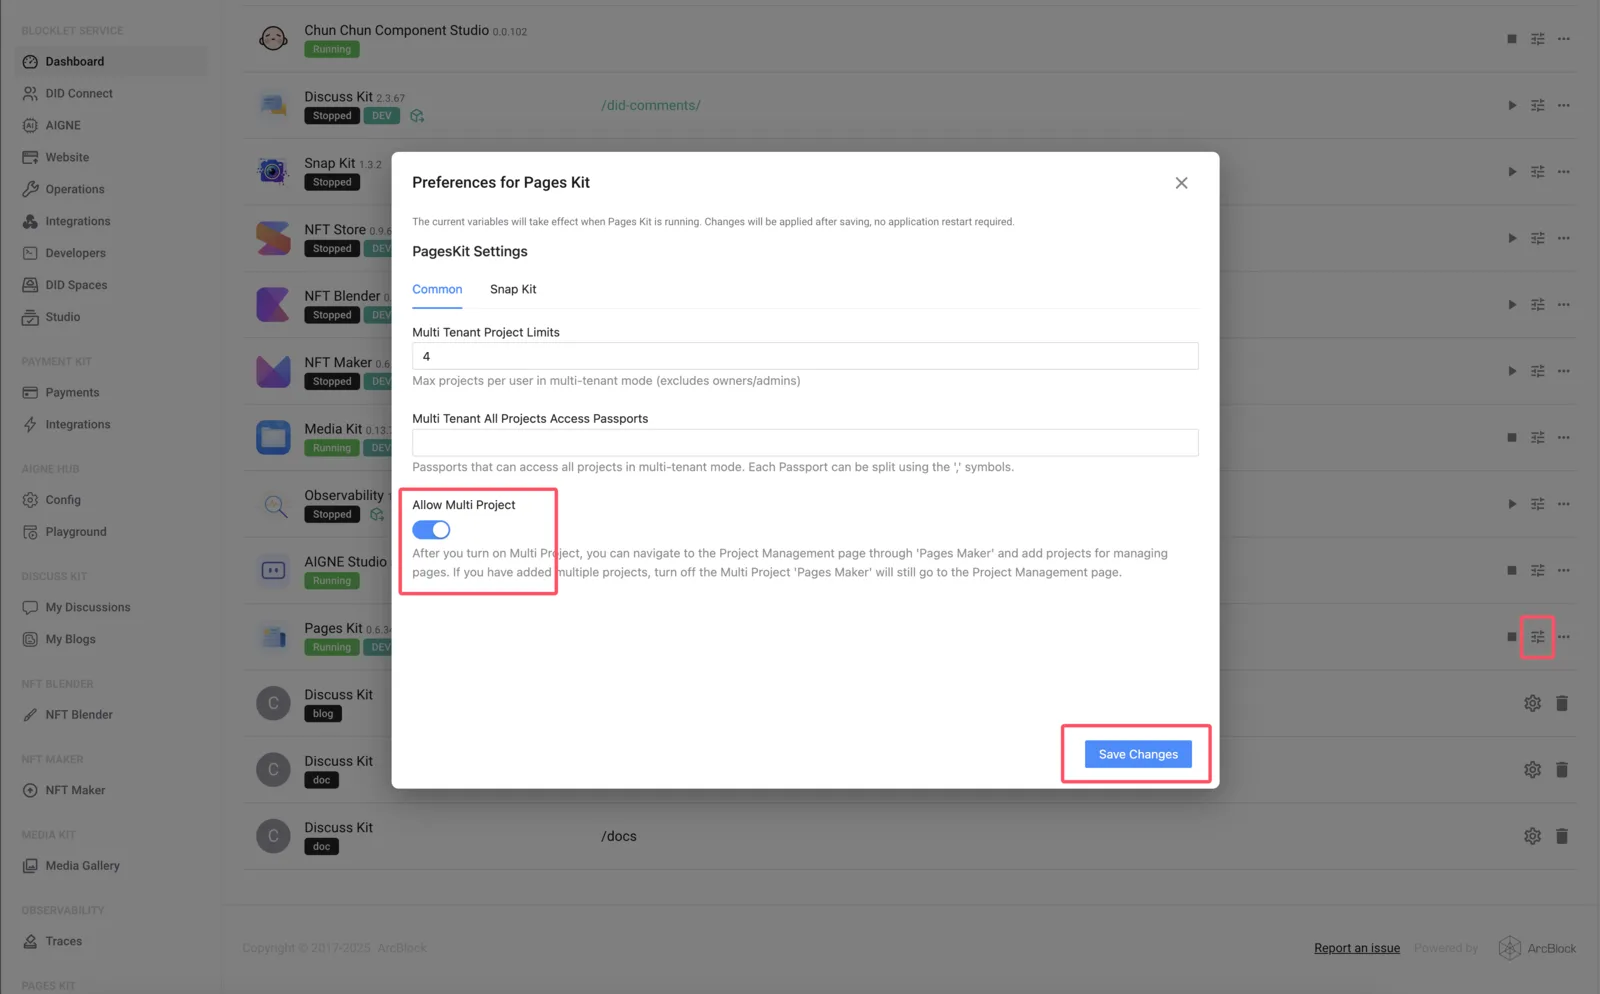Go to Dashboard in the sidebar
Screen dimensions: 1600x994
click(112, 61)
